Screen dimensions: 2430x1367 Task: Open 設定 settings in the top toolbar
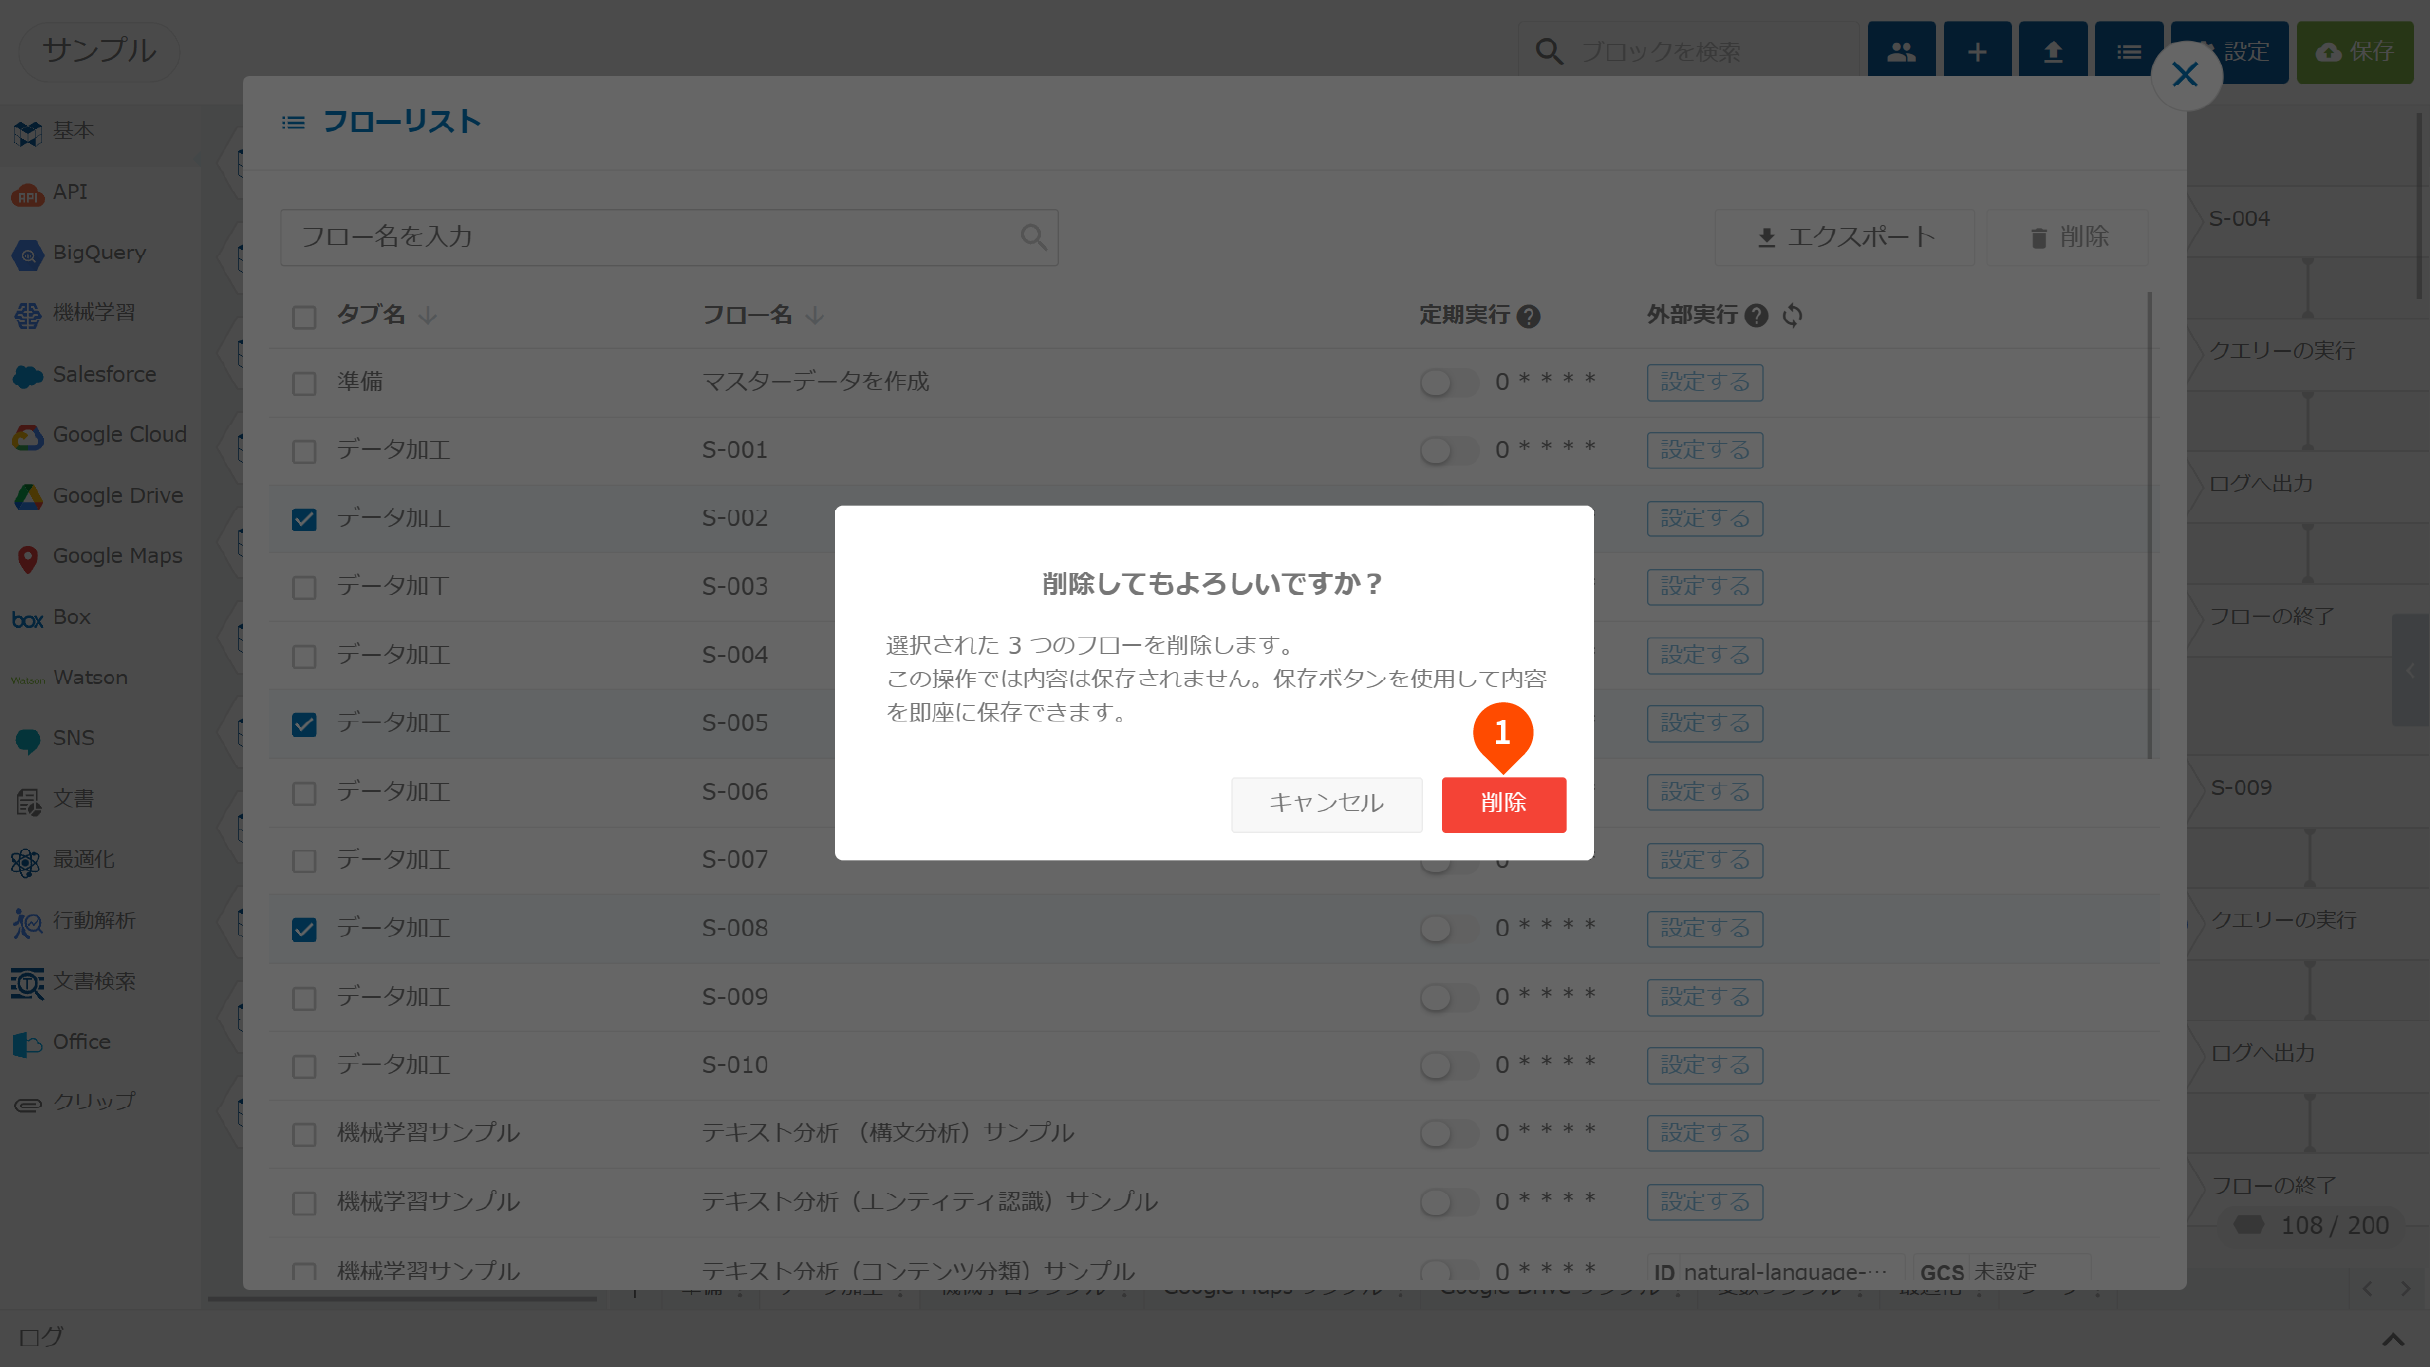click(x=2247, y=51)
